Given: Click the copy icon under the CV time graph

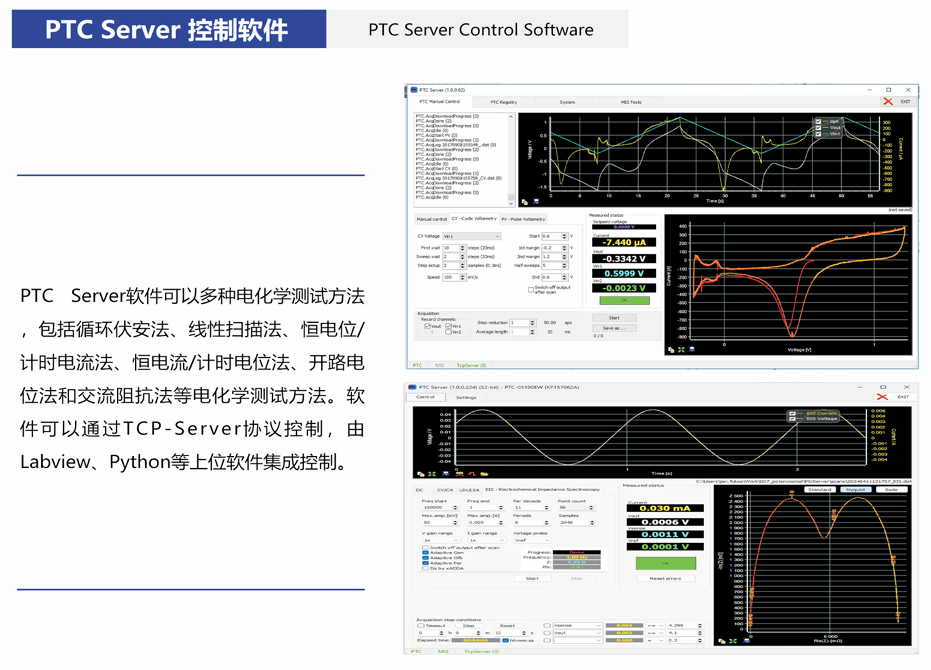Looking at the screenshot, I should coord(524,202).
